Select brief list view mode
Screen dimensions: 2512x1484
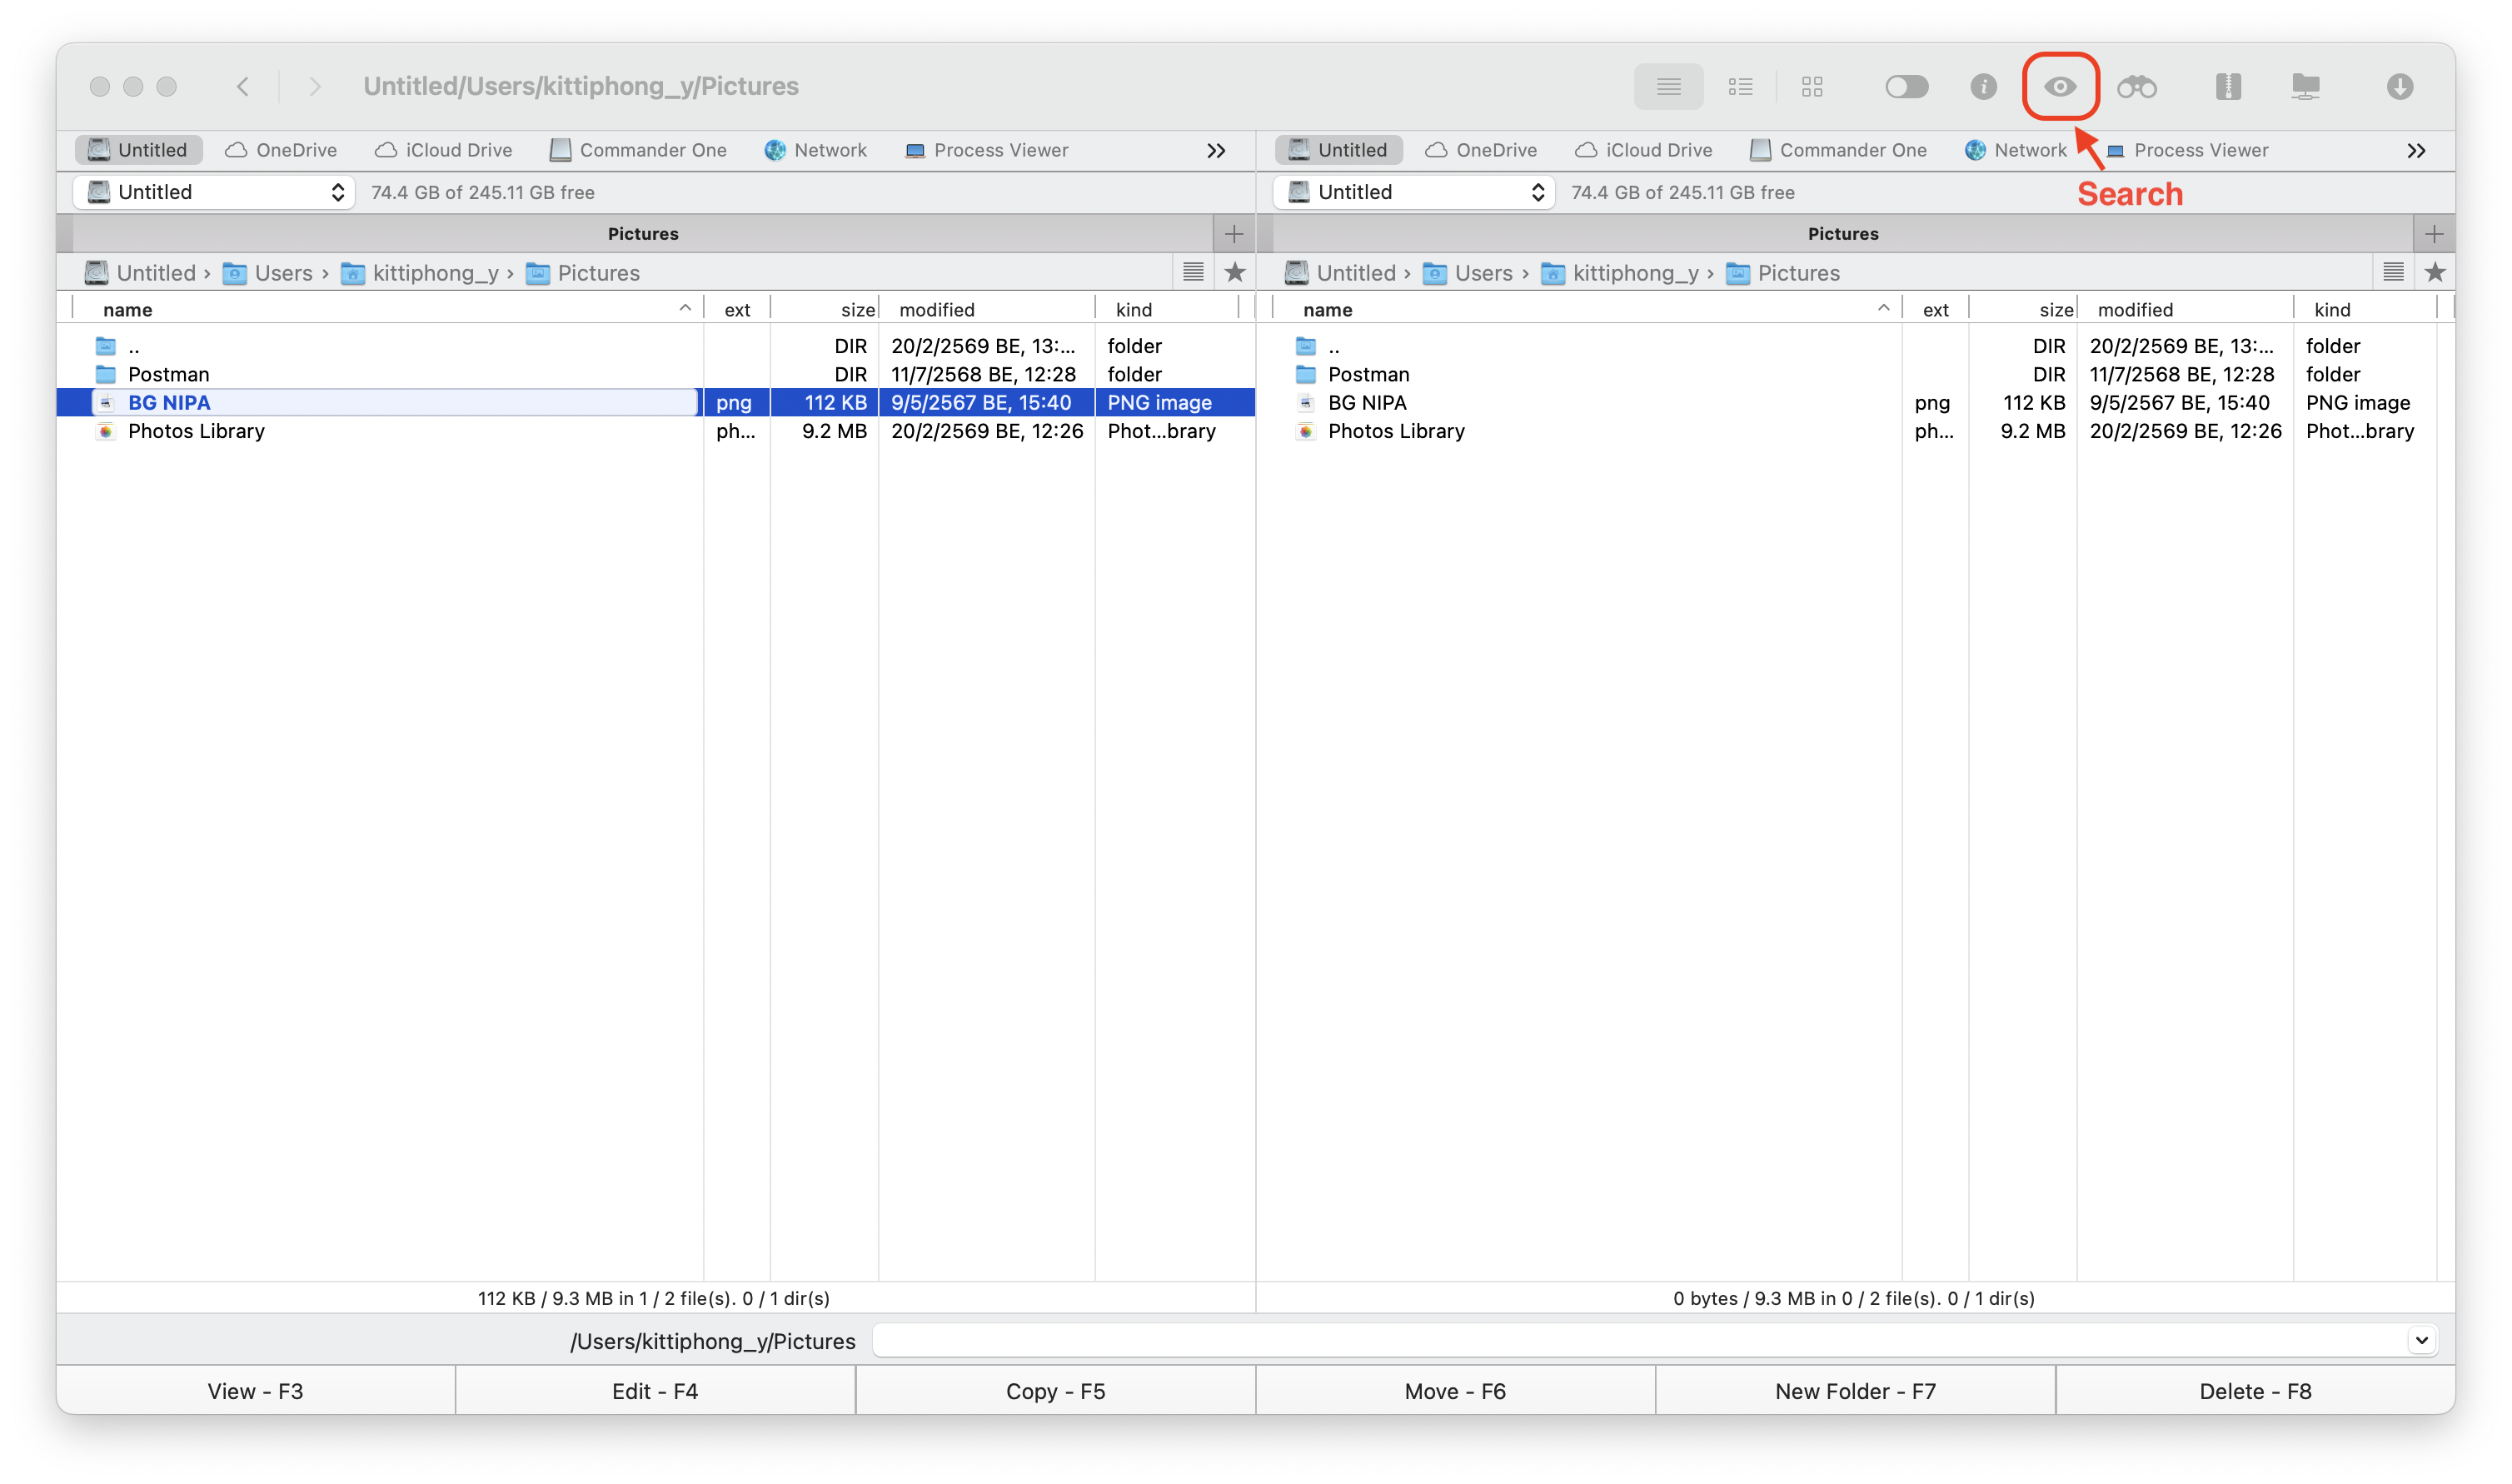click(x=1740, y=87)
